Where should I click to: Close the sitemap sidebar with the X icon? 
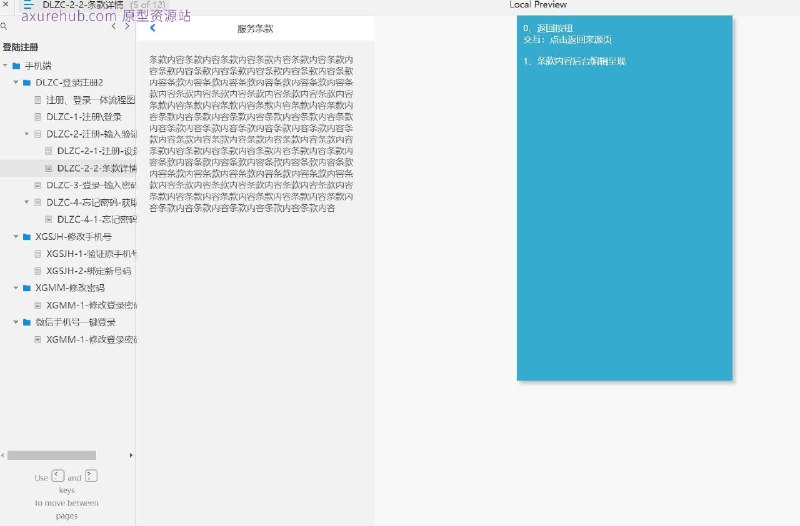pos(6,4)
